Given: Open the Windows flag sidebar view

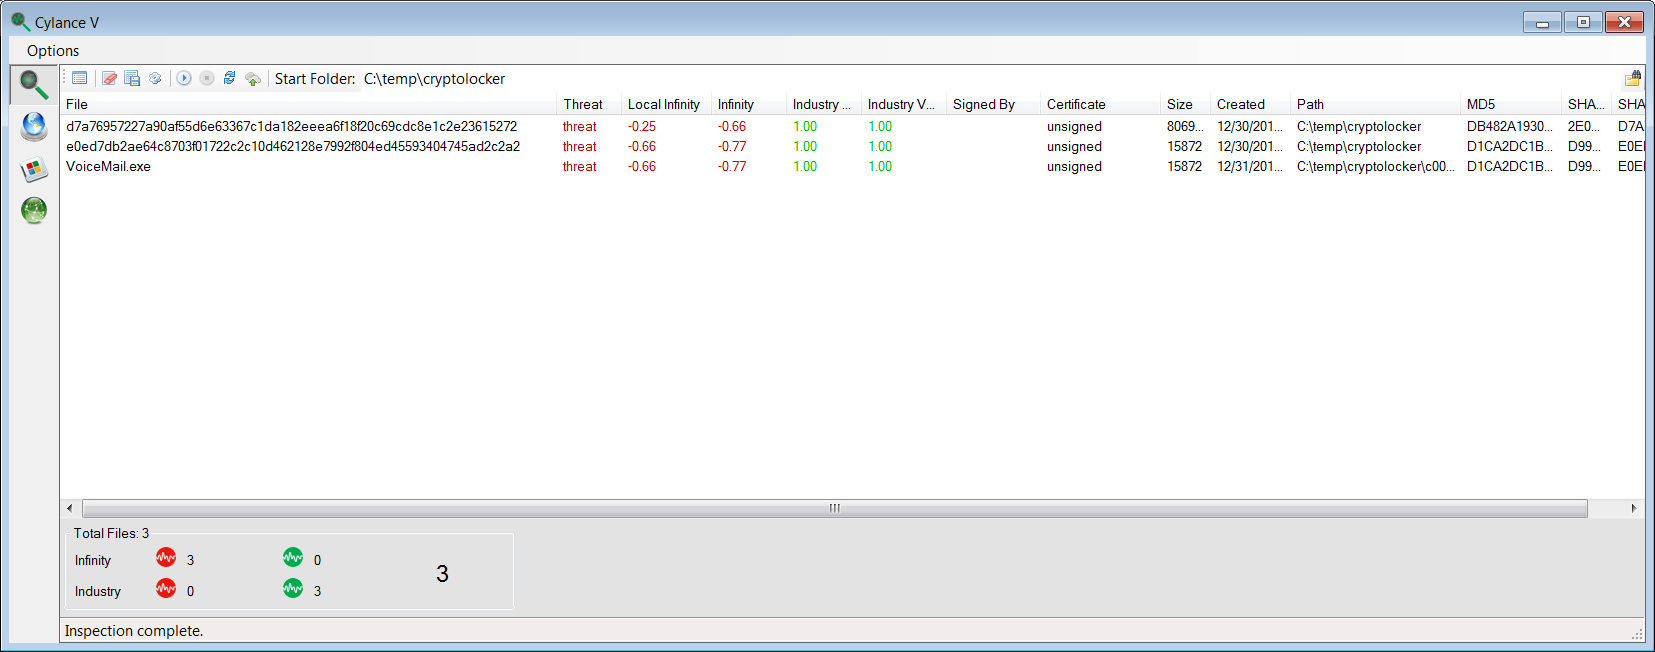Looking at the screenshot, I should (x=34, y=170).
